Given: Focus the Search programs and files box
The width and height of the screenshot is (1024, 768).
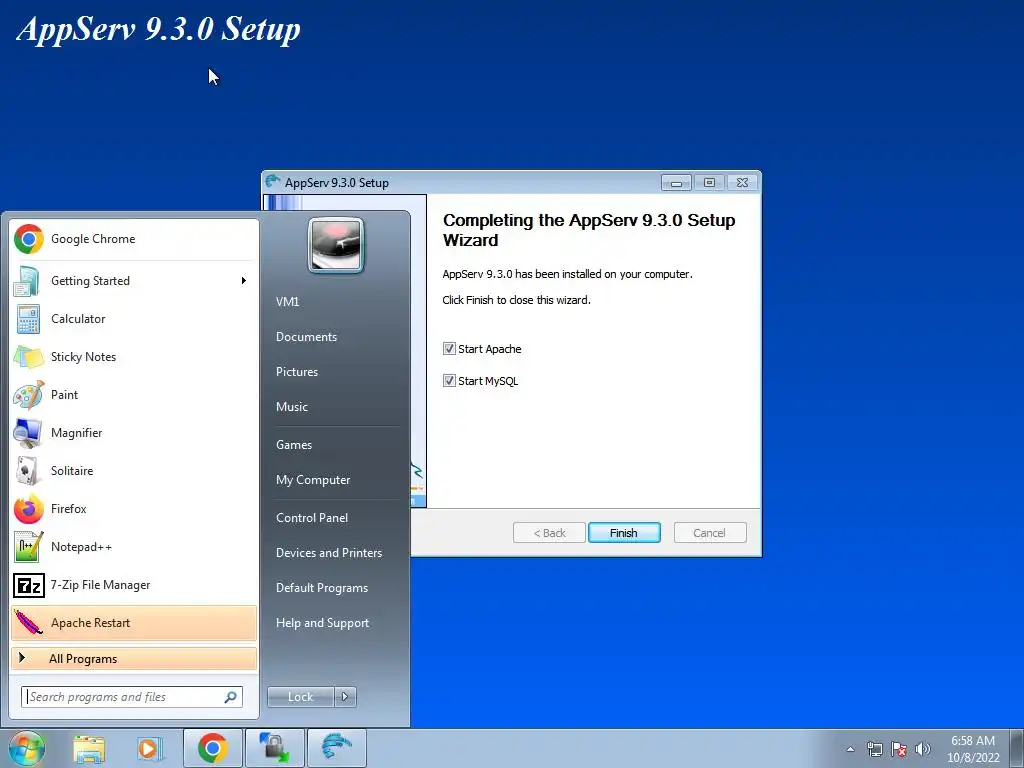Looking at the screenshot, I should coord(131,697).
